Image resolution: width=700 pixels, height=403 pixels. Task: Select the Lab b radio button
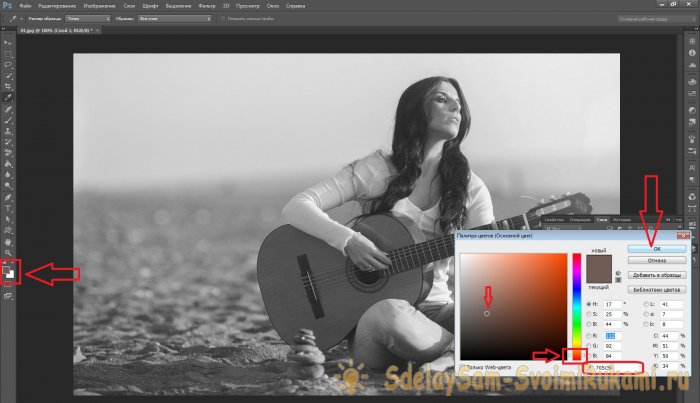coord(646,324)
